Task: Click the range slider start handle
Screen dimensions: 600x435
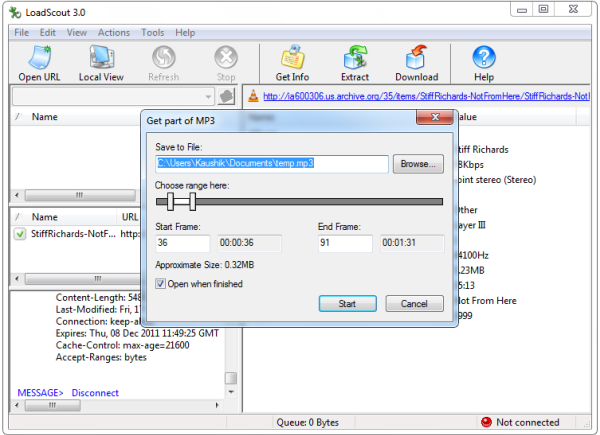Action: (x=170, y=201)
